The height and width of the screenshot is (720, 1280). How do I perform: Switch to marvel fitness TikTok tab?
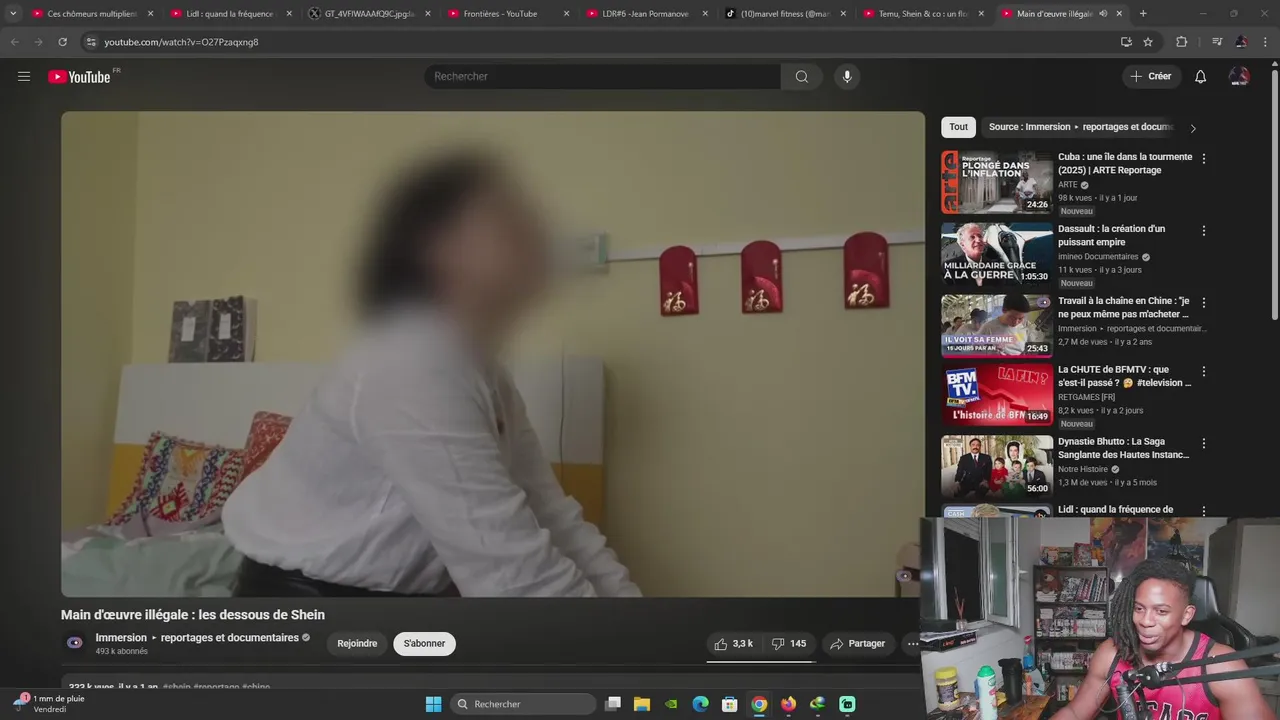785,14
